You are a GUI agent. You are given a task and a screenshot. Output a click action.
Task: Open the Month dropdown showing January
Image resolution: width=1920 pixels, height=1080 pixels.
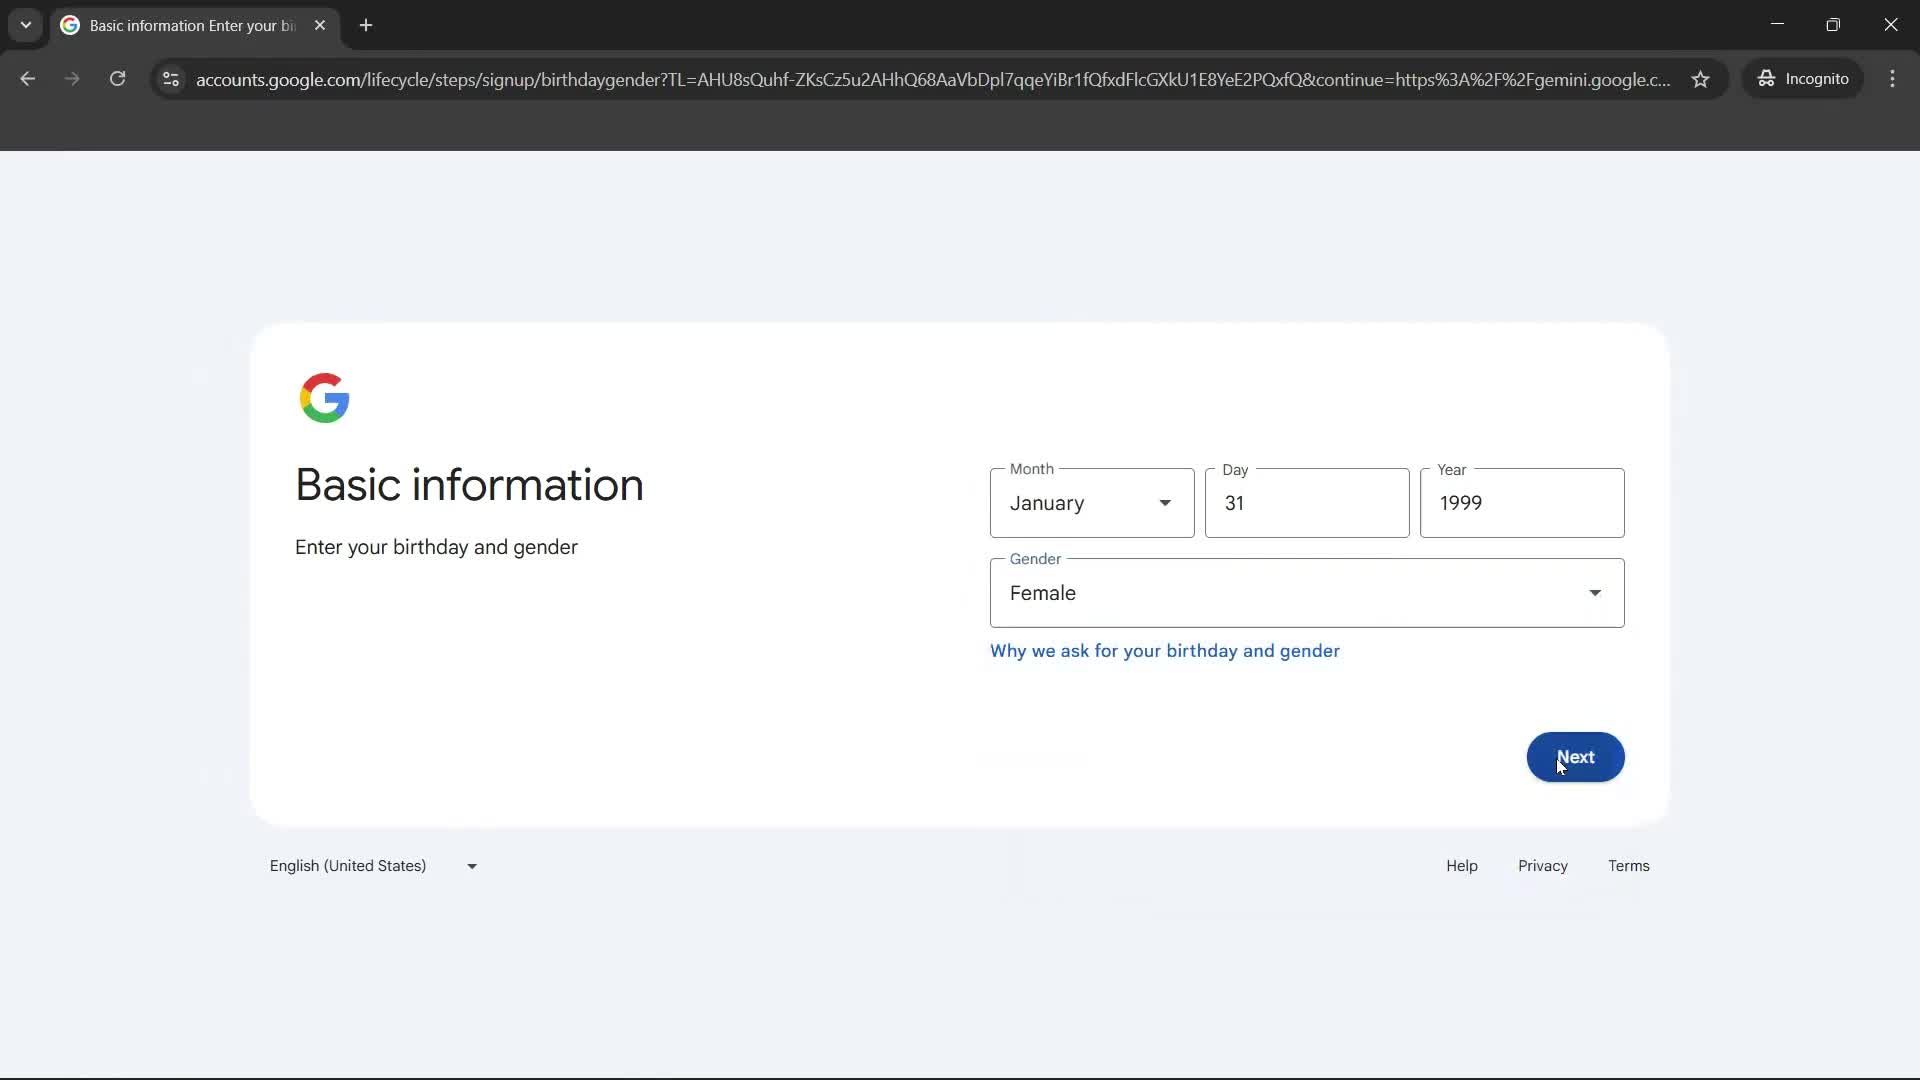pos(1090,503)
